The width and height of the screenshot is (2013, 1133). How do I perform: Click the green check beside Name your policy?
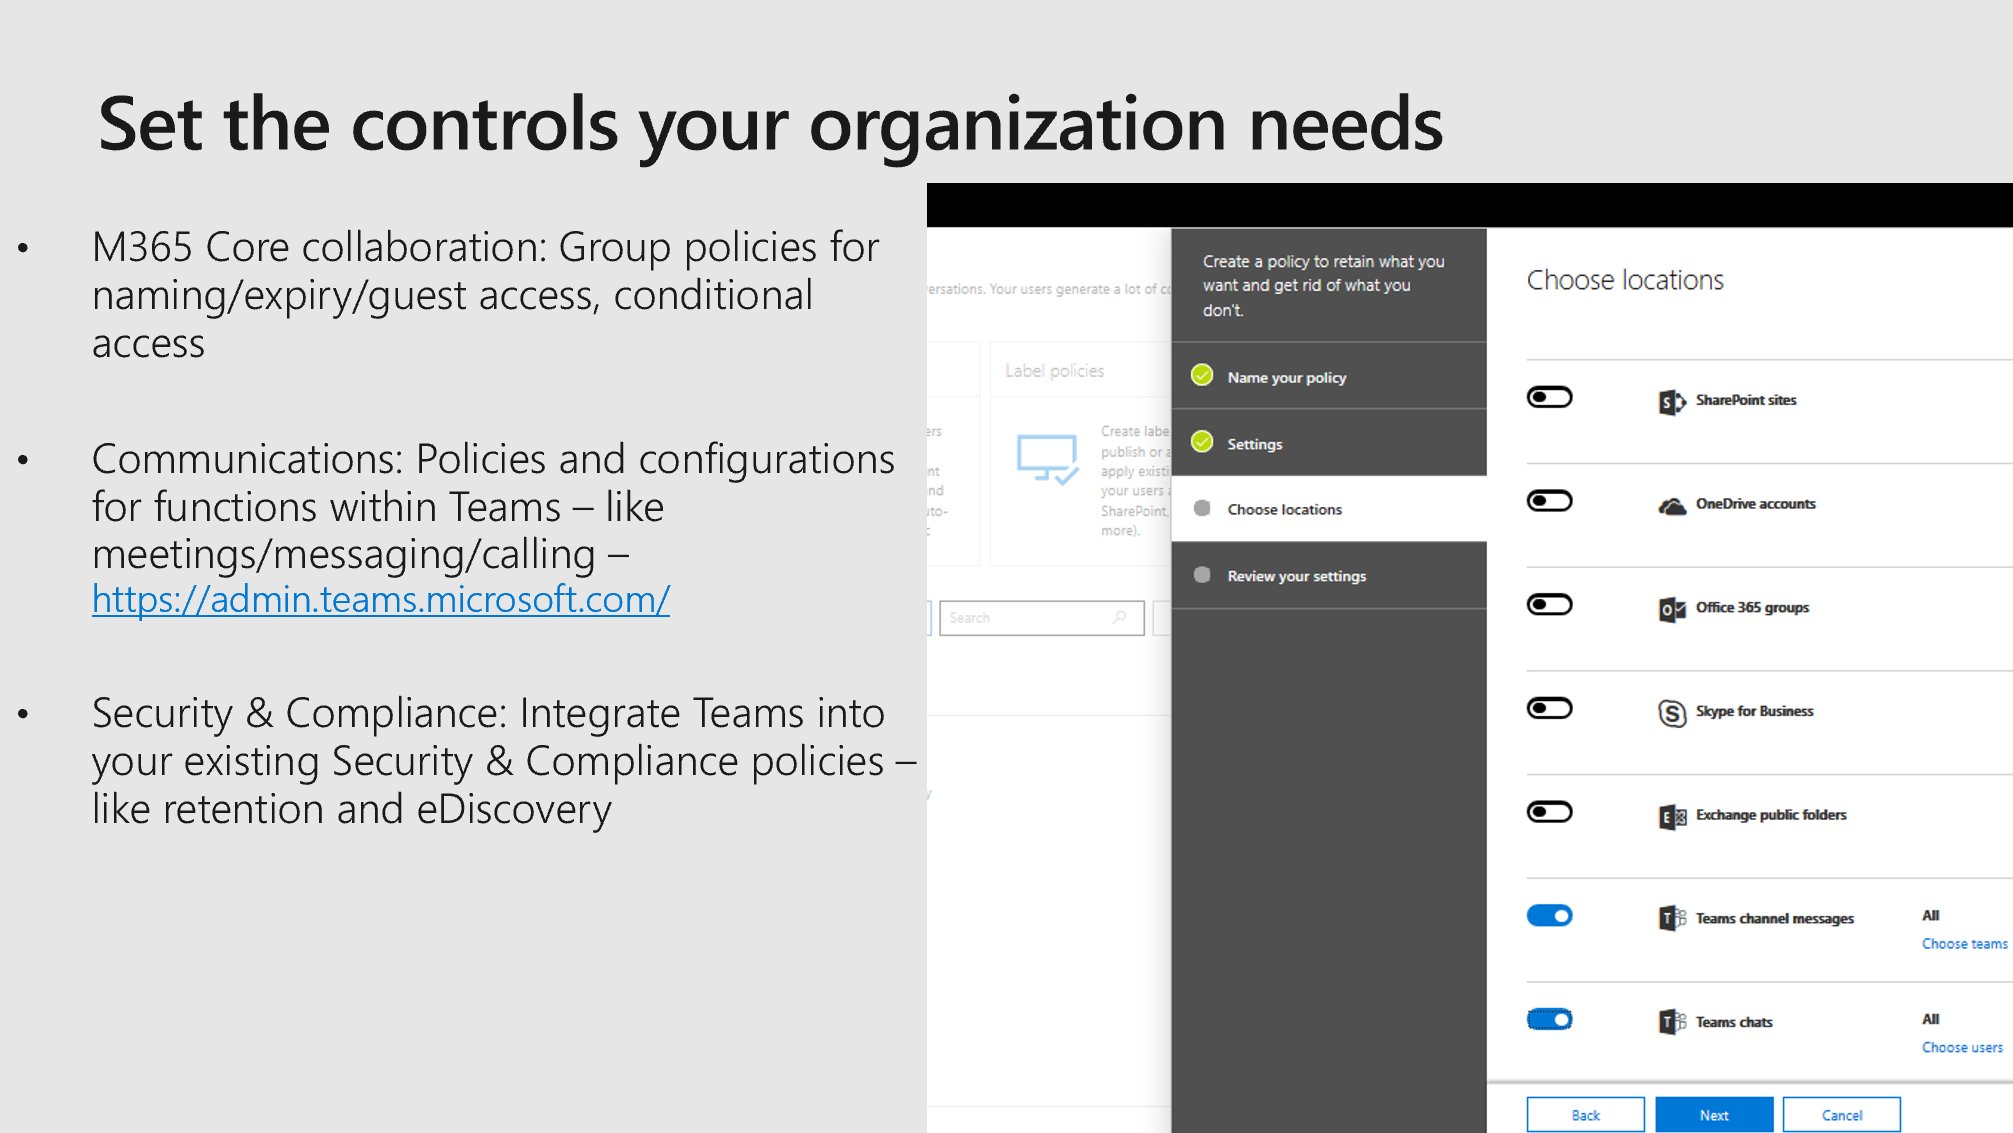[1202, 375]
